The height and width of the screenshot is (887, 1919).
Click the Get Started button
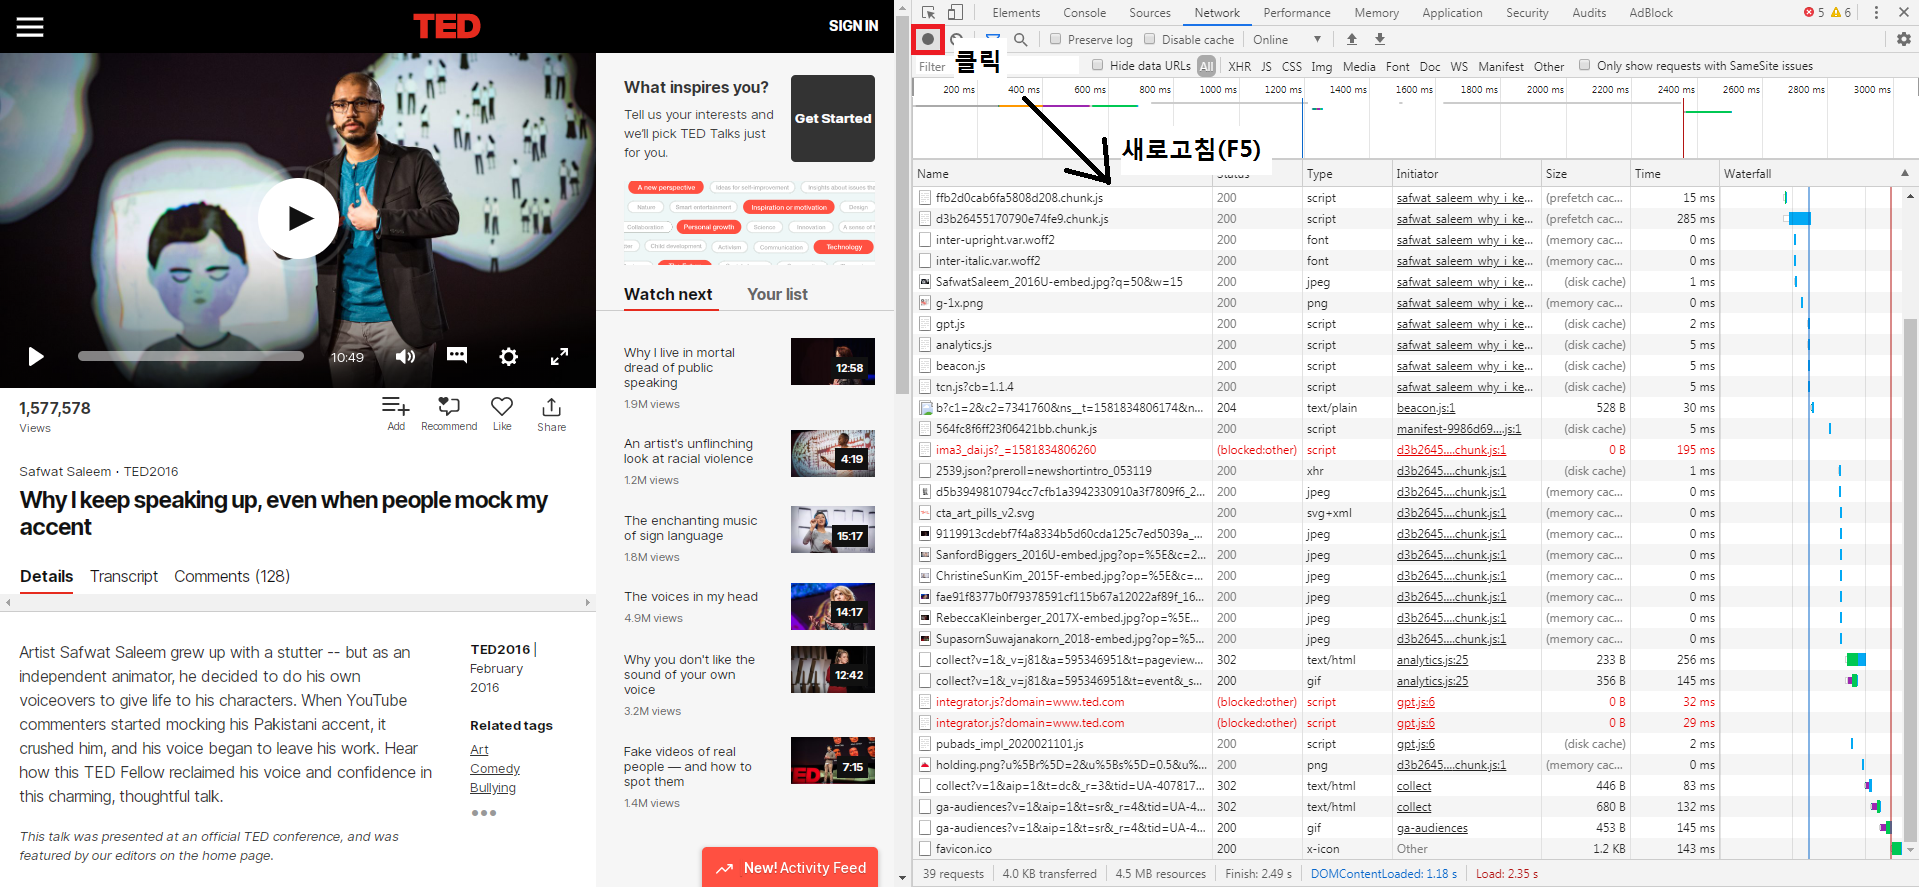pyautogui.click(x=833, y=118)
